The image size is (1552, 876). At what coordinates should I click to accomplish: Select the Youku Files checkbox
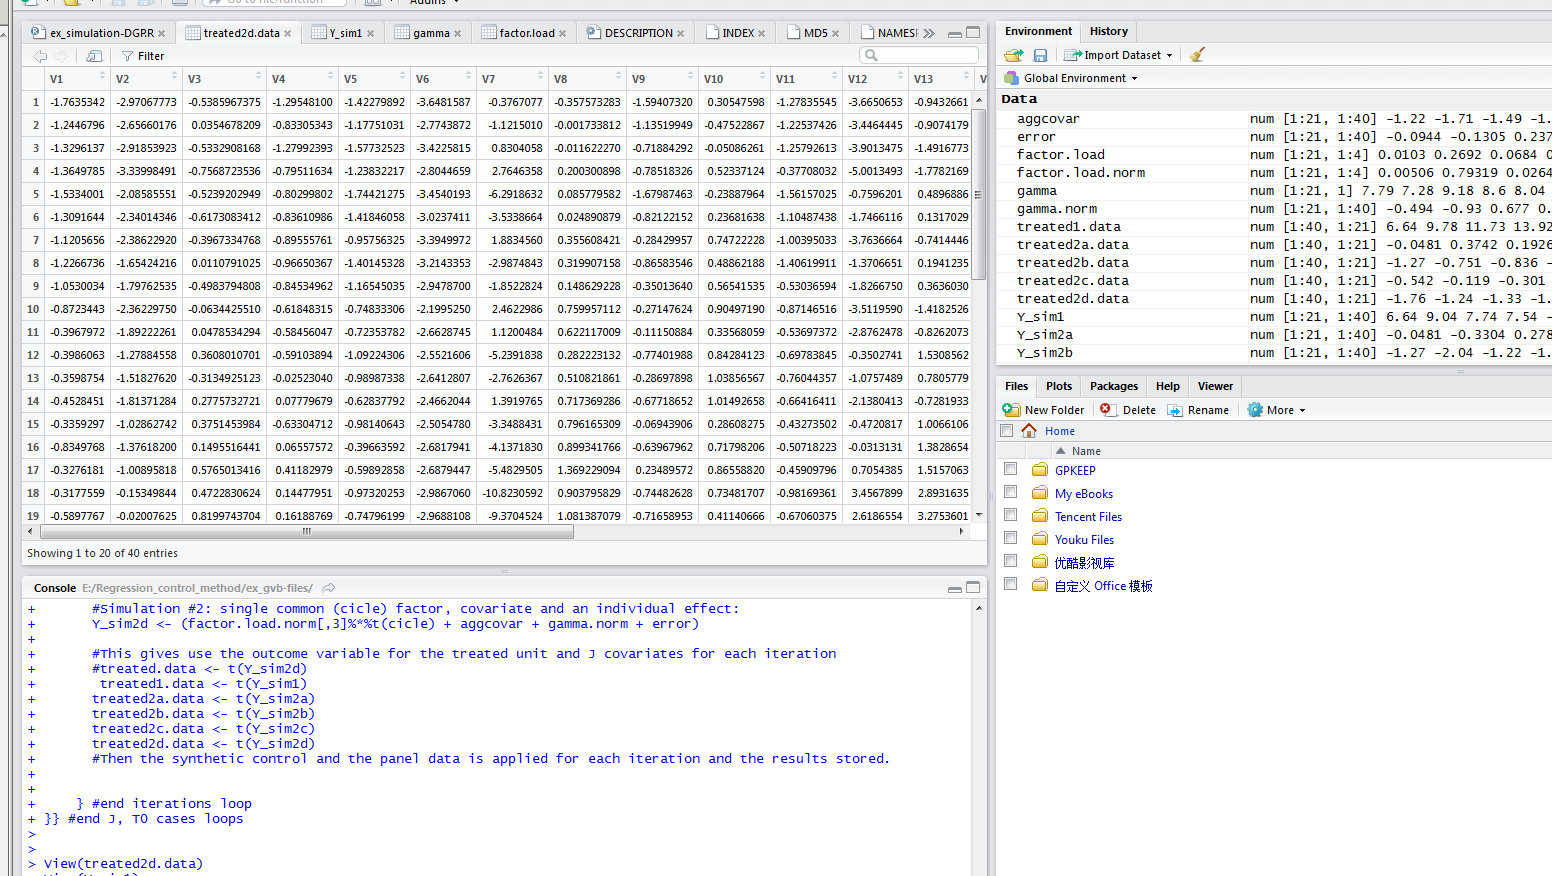click(1010, 538)
